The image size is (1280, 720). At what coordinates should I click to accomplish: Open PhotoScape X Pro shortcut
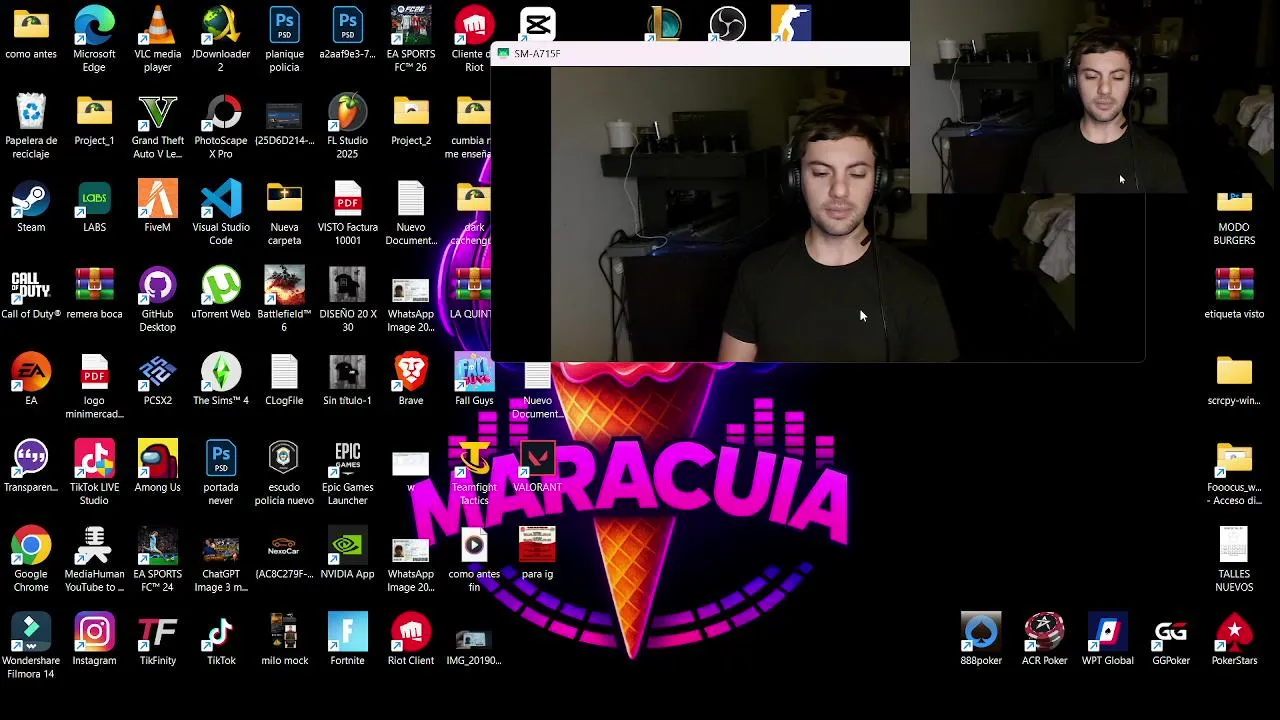221,125
